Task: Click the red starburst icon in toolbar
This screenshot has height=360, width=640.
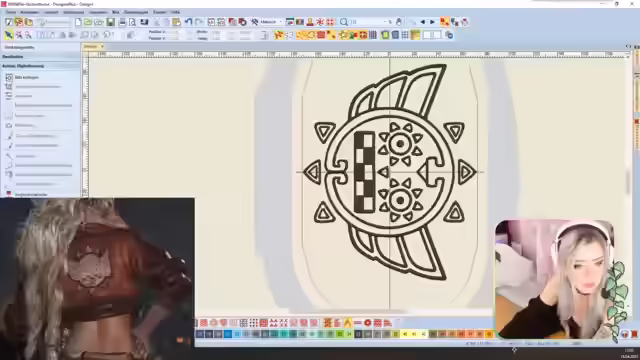Action: (320, 22)
